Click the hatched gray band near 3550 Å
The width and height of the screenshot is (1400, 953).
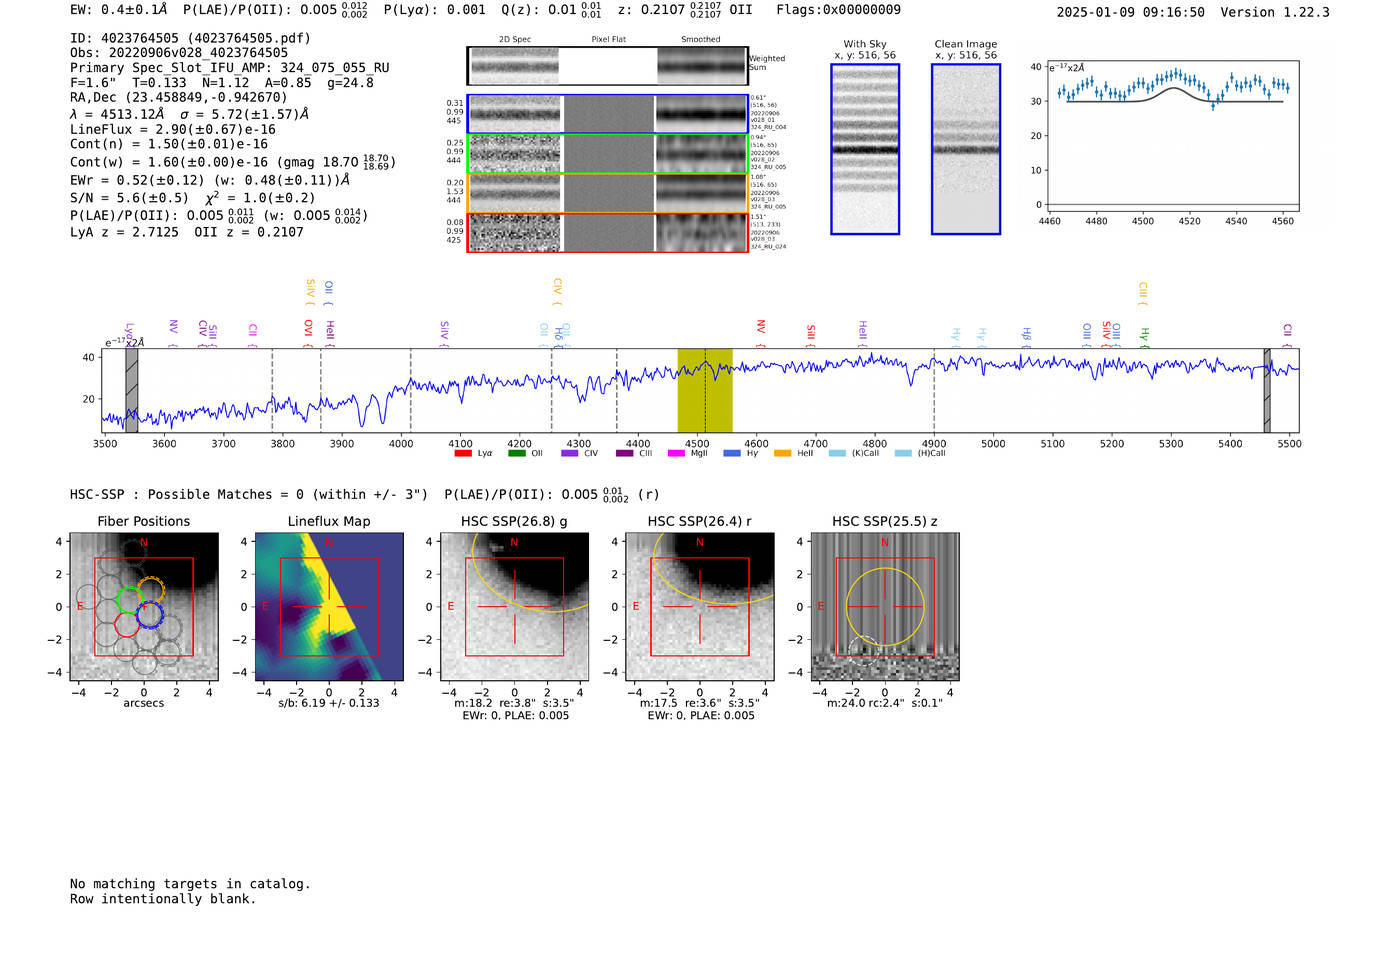131,390
